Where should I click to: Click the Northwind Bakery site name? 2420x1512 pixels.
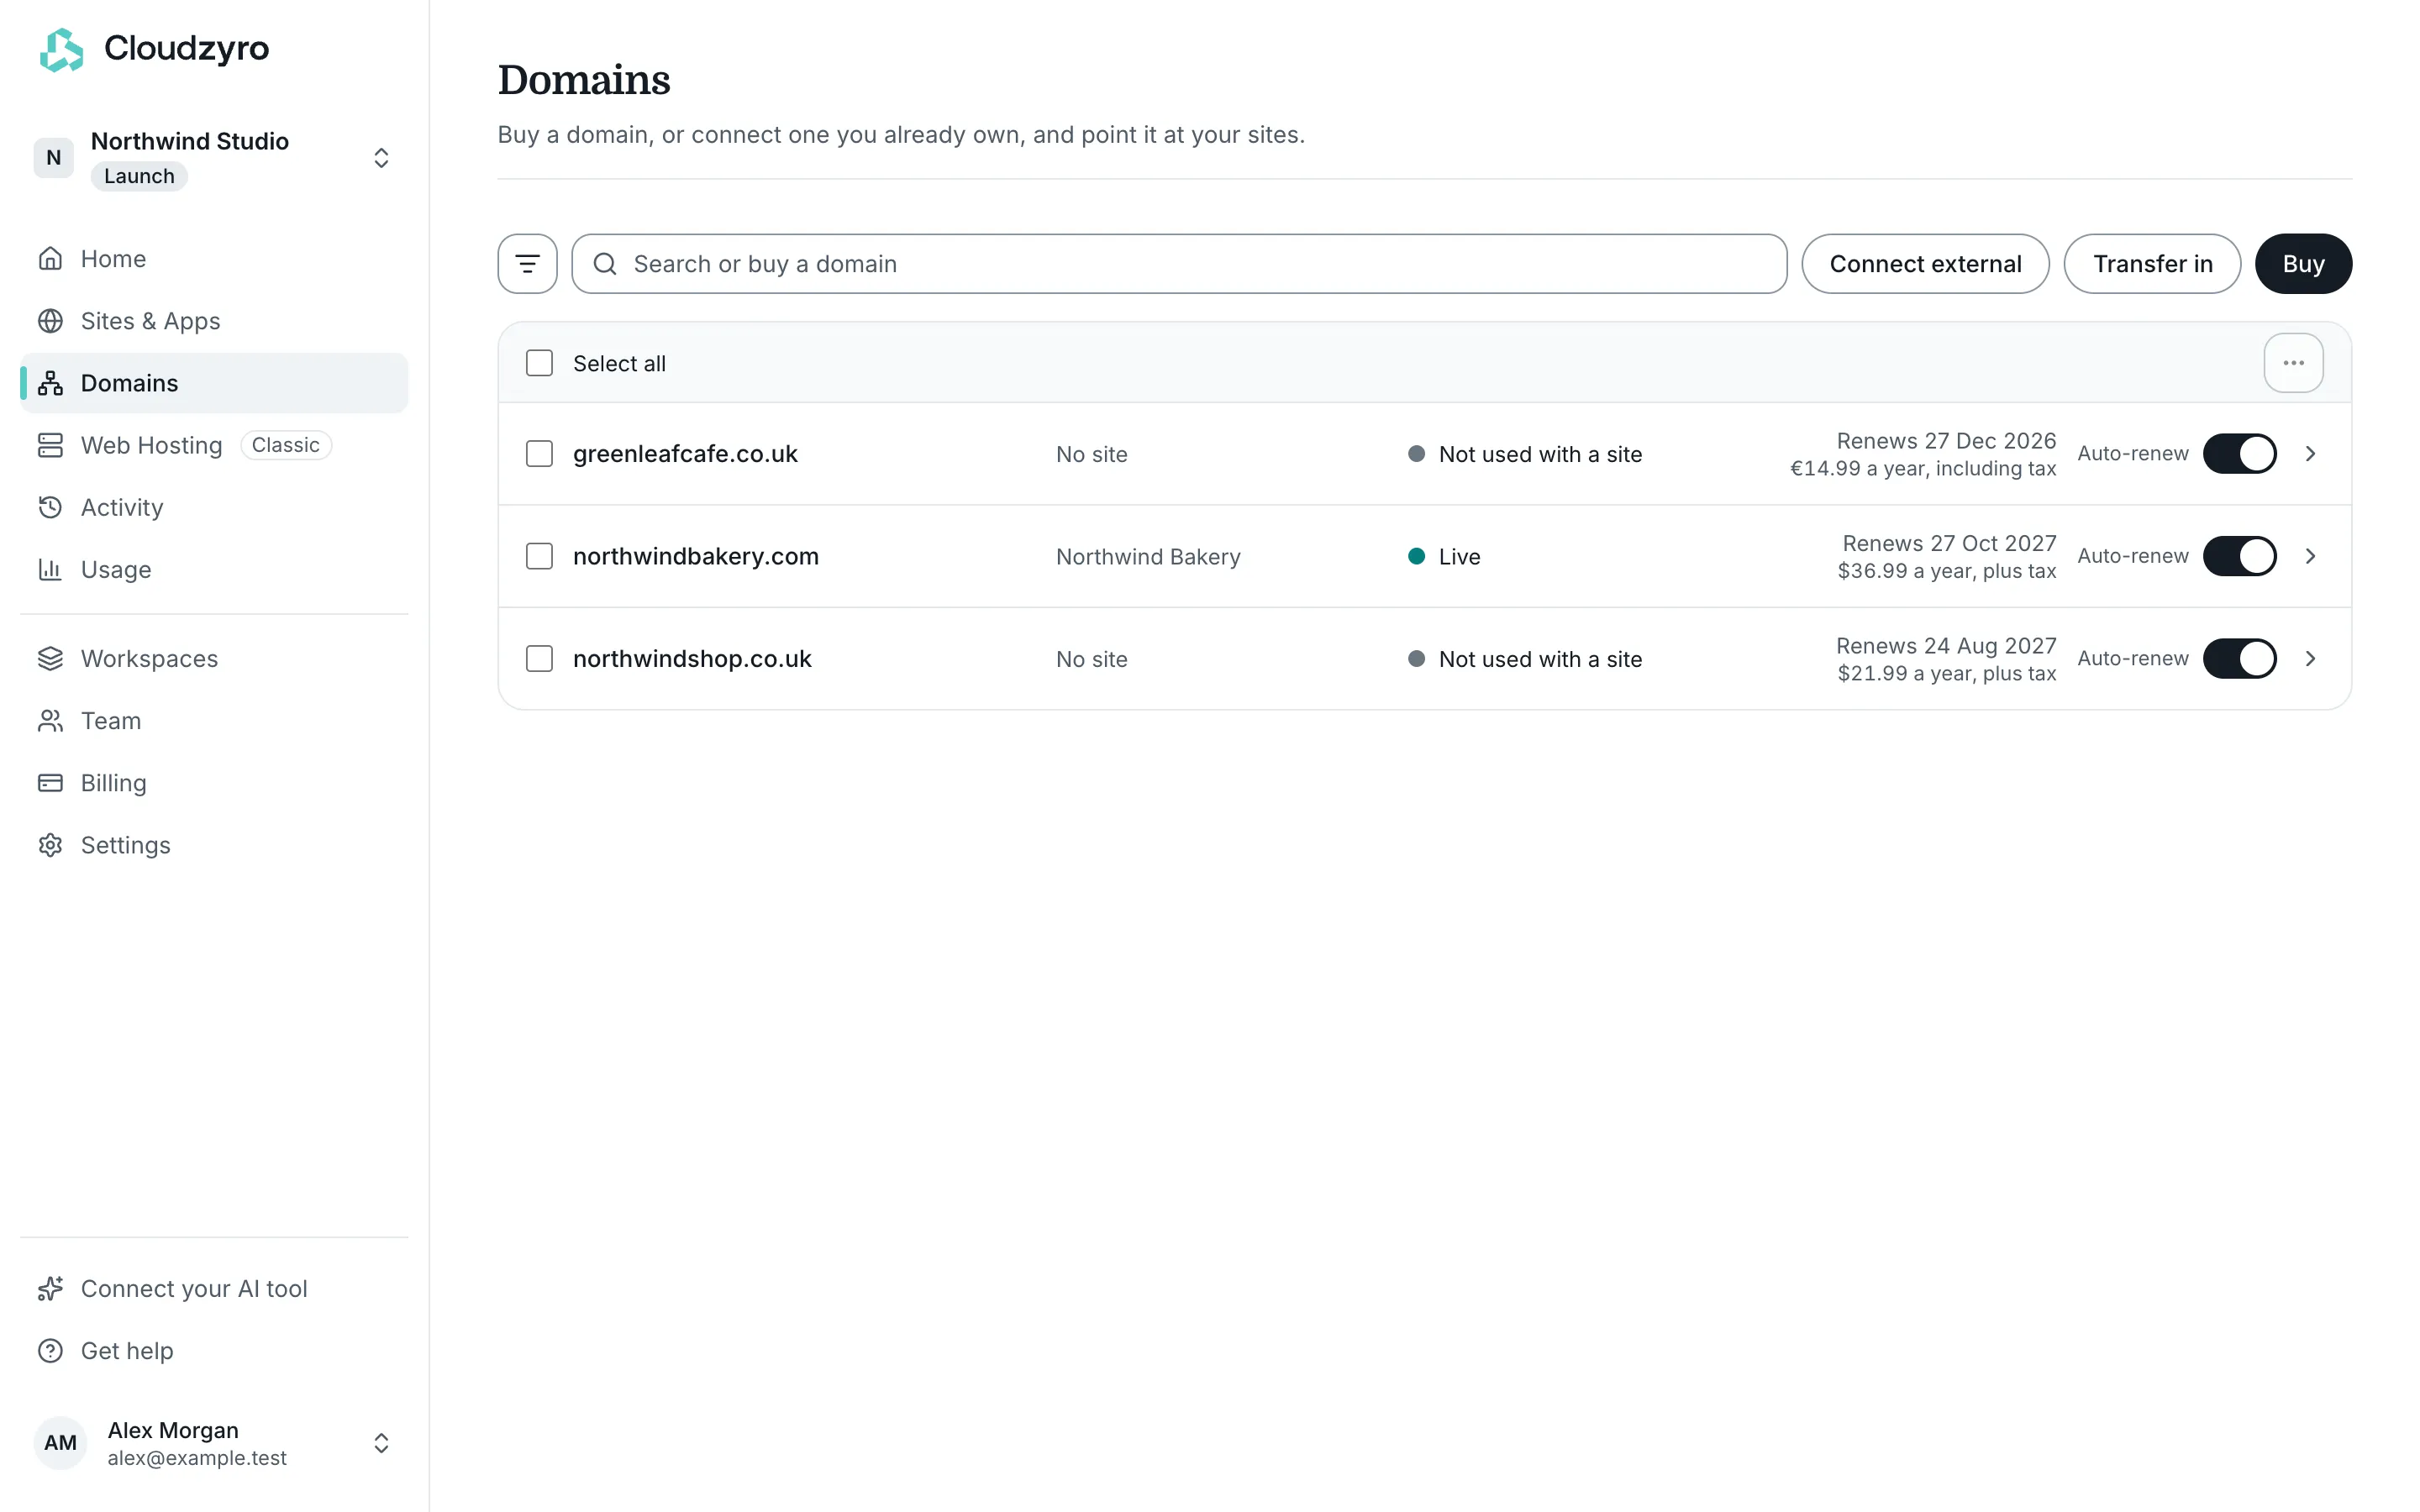pyautogui.click(x=1148, y=556)
